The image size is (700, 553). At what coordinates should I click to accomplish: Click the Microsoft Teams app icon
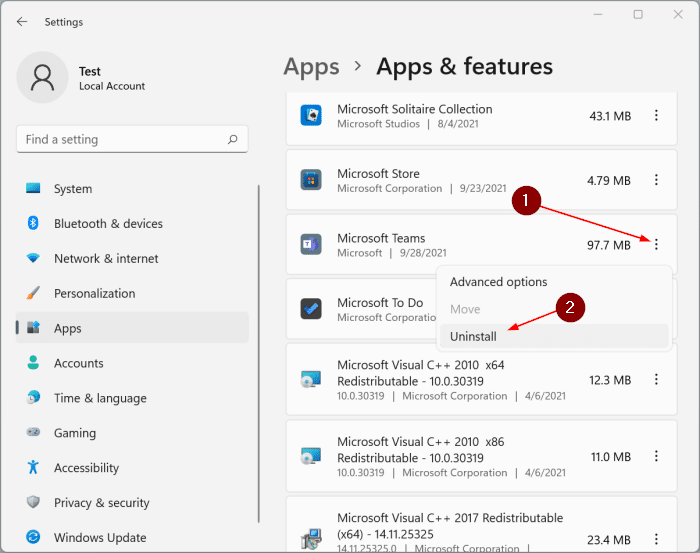coord(311,244)
